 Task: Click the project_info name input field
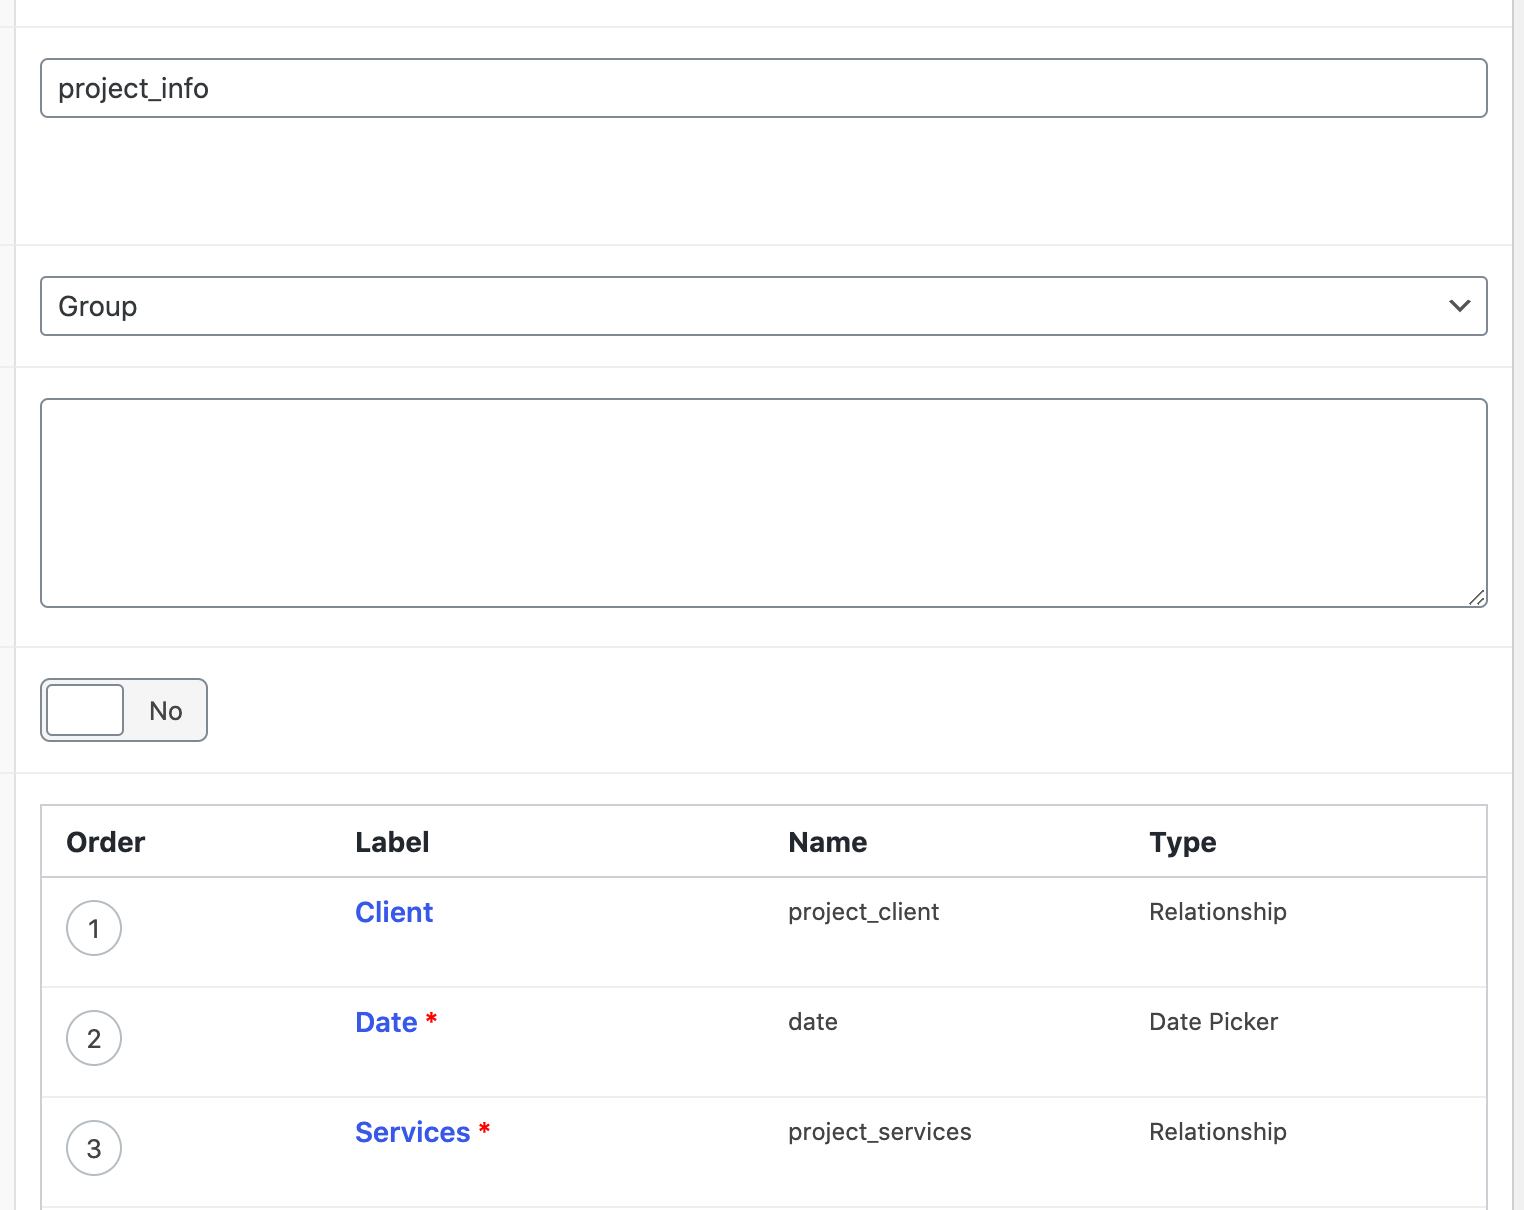click(x=763, y=88)
